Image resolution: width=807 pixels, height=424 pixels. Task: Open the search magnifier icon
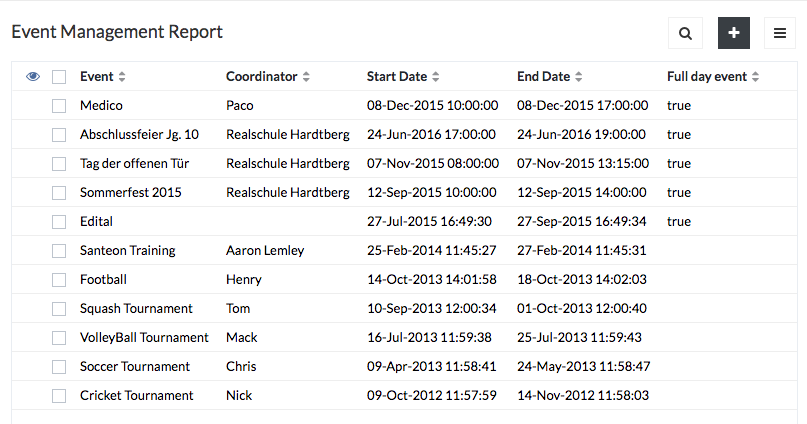point(685,33)
